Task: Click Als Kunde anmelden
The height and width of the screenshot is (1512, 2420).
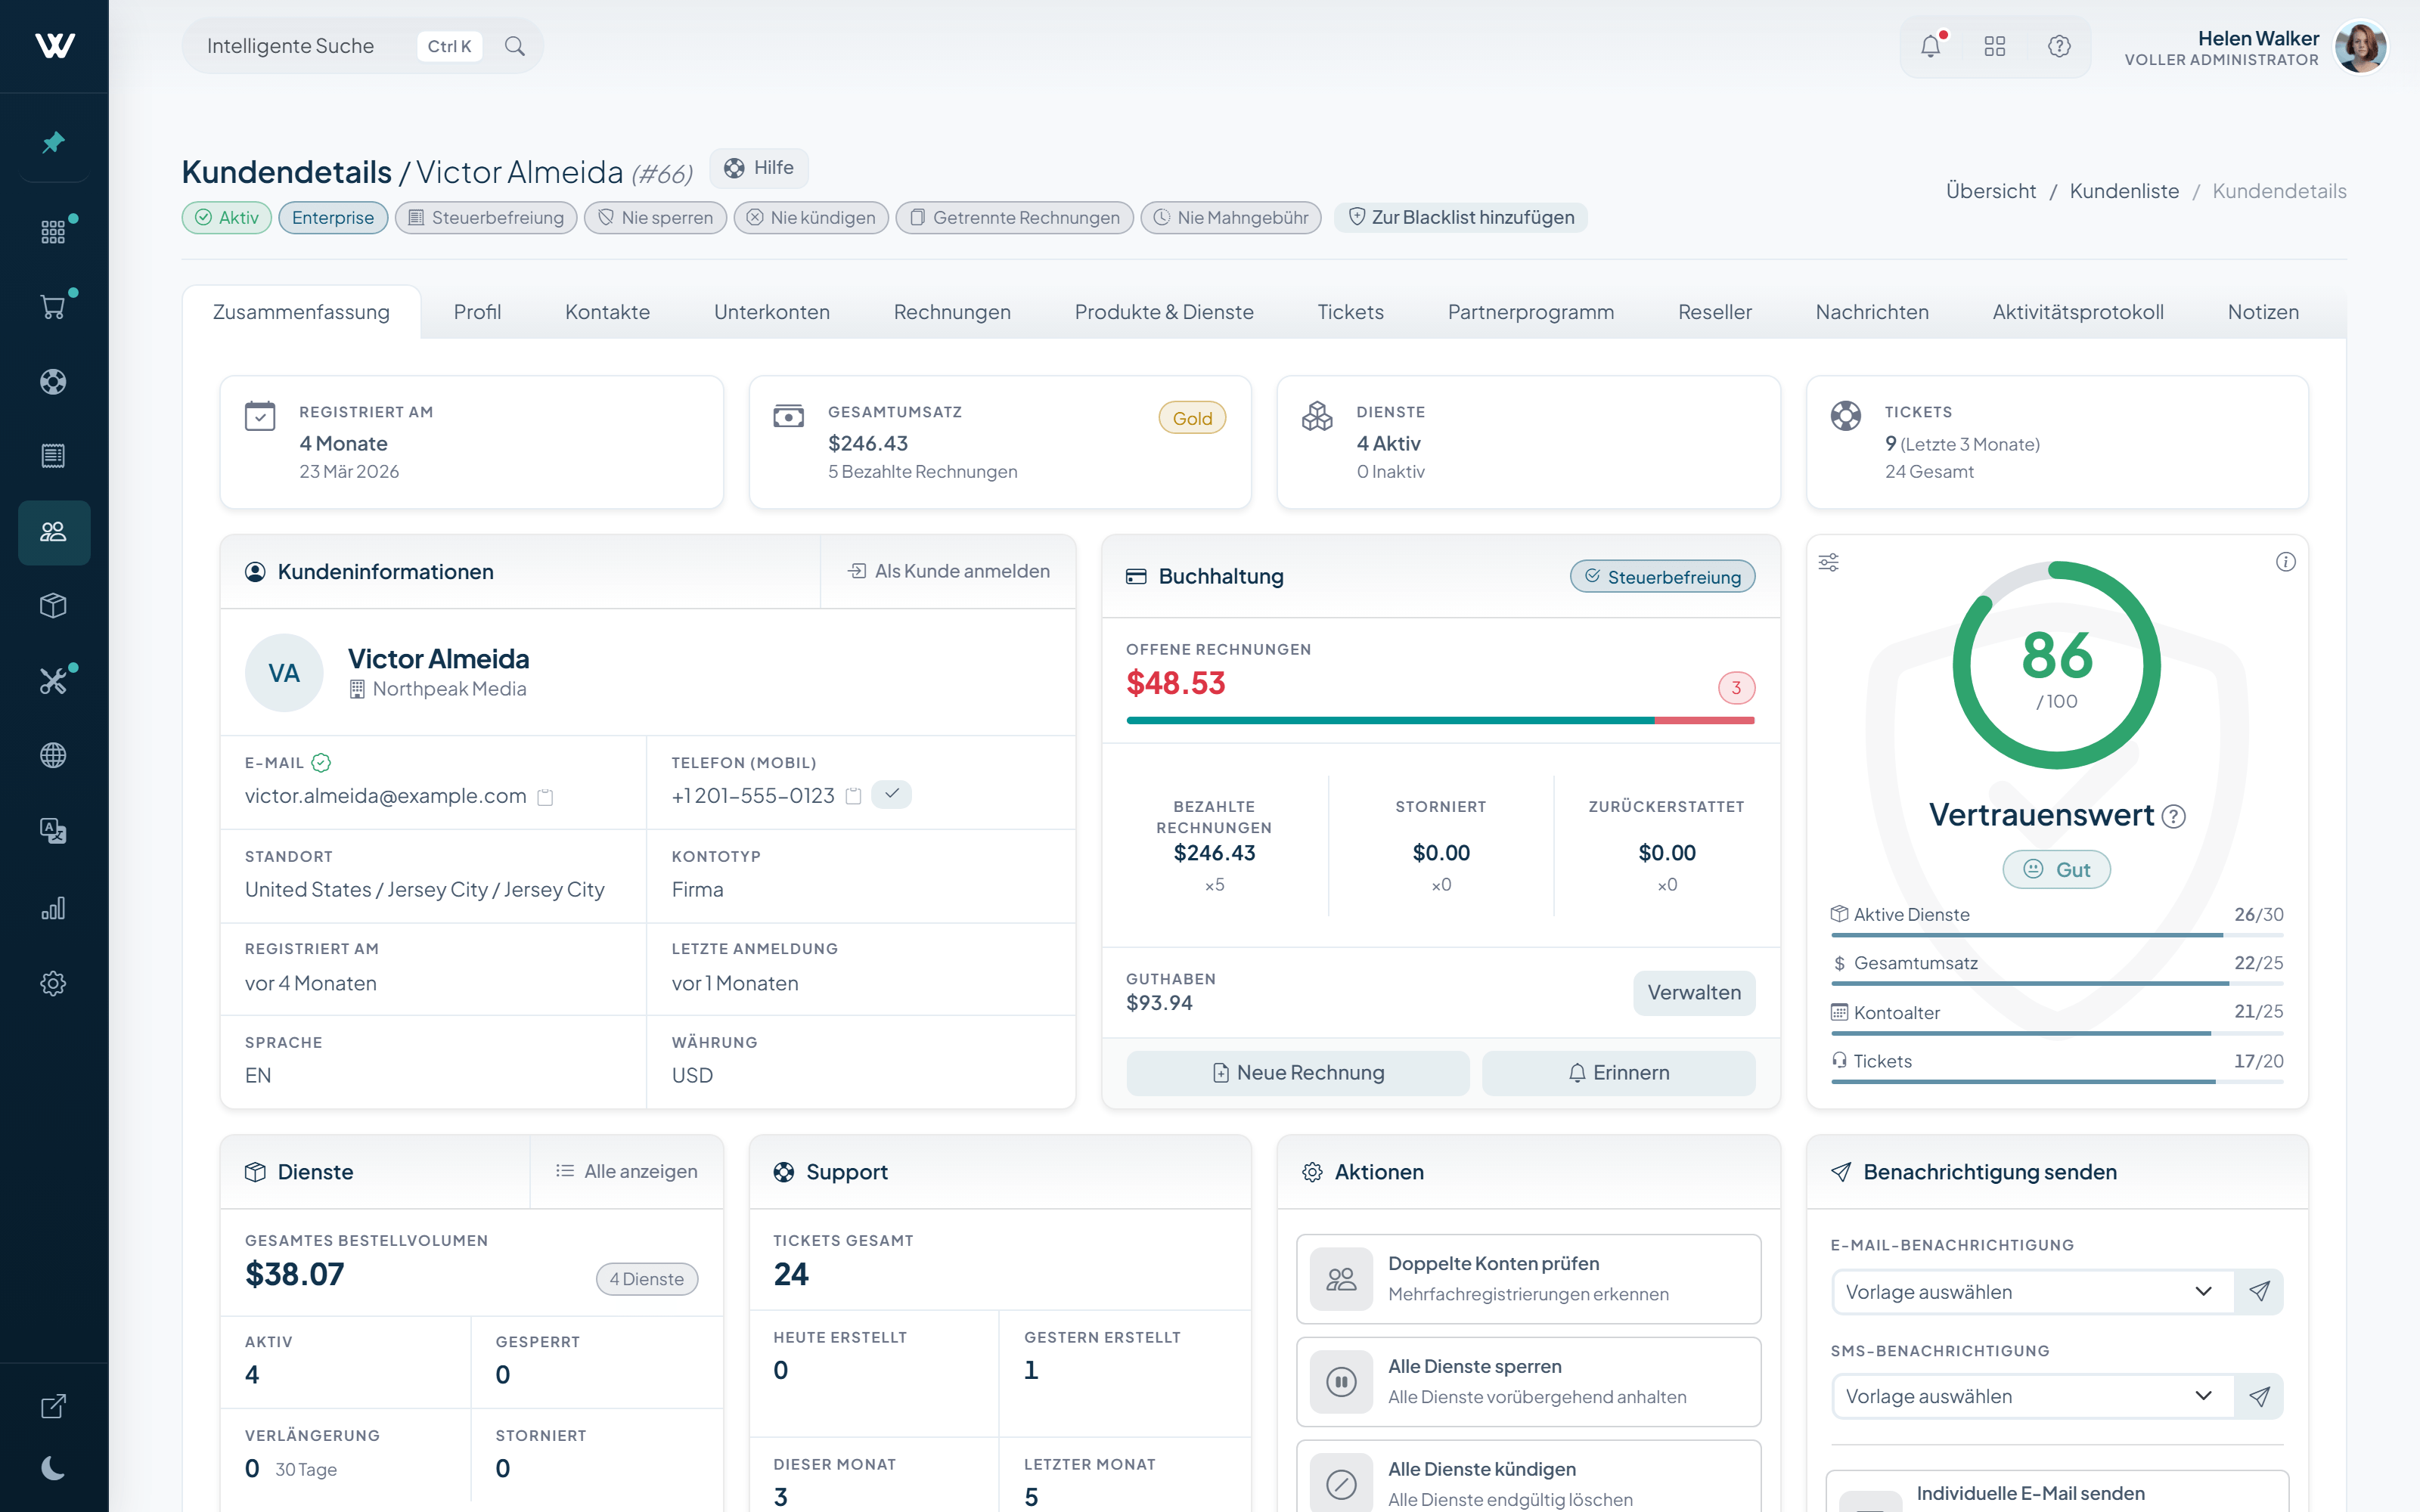Action: tap(949, 571)
